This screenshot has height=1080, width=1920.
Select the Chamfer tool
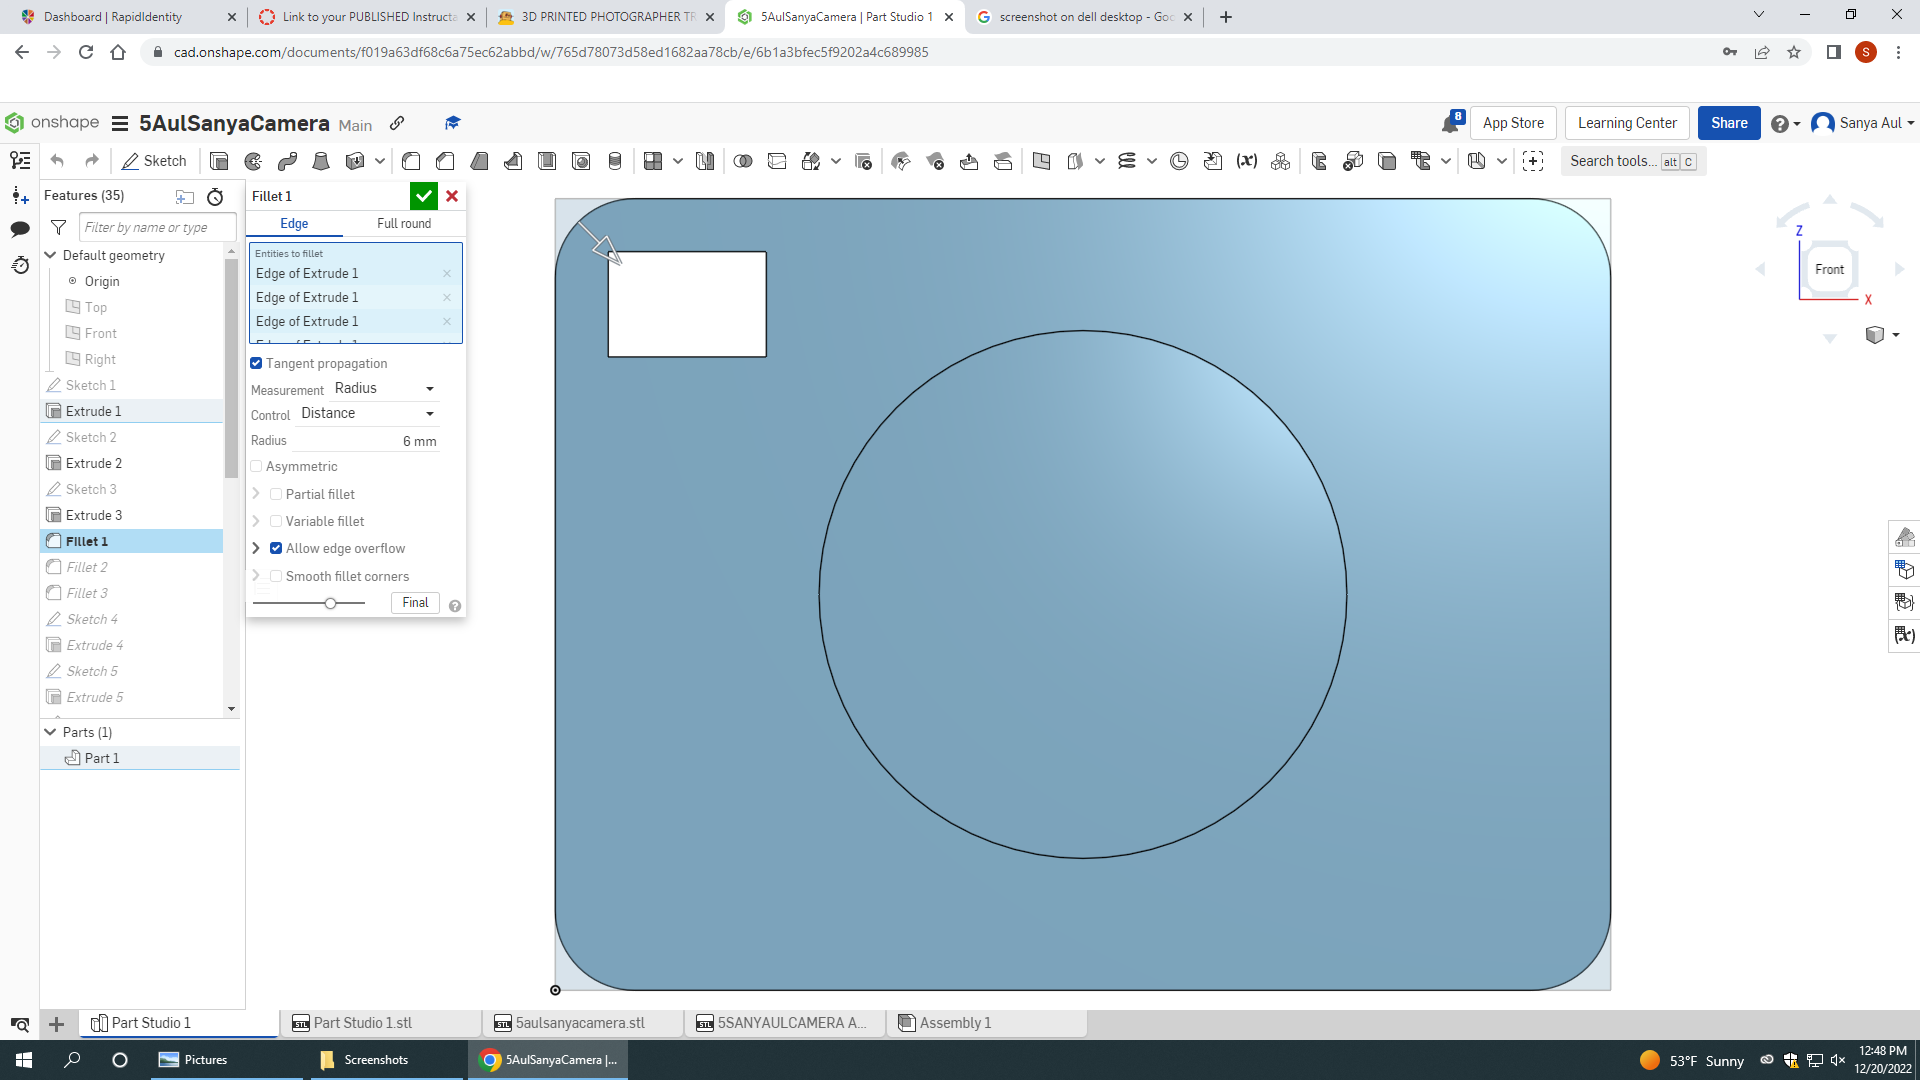point(445,161)
